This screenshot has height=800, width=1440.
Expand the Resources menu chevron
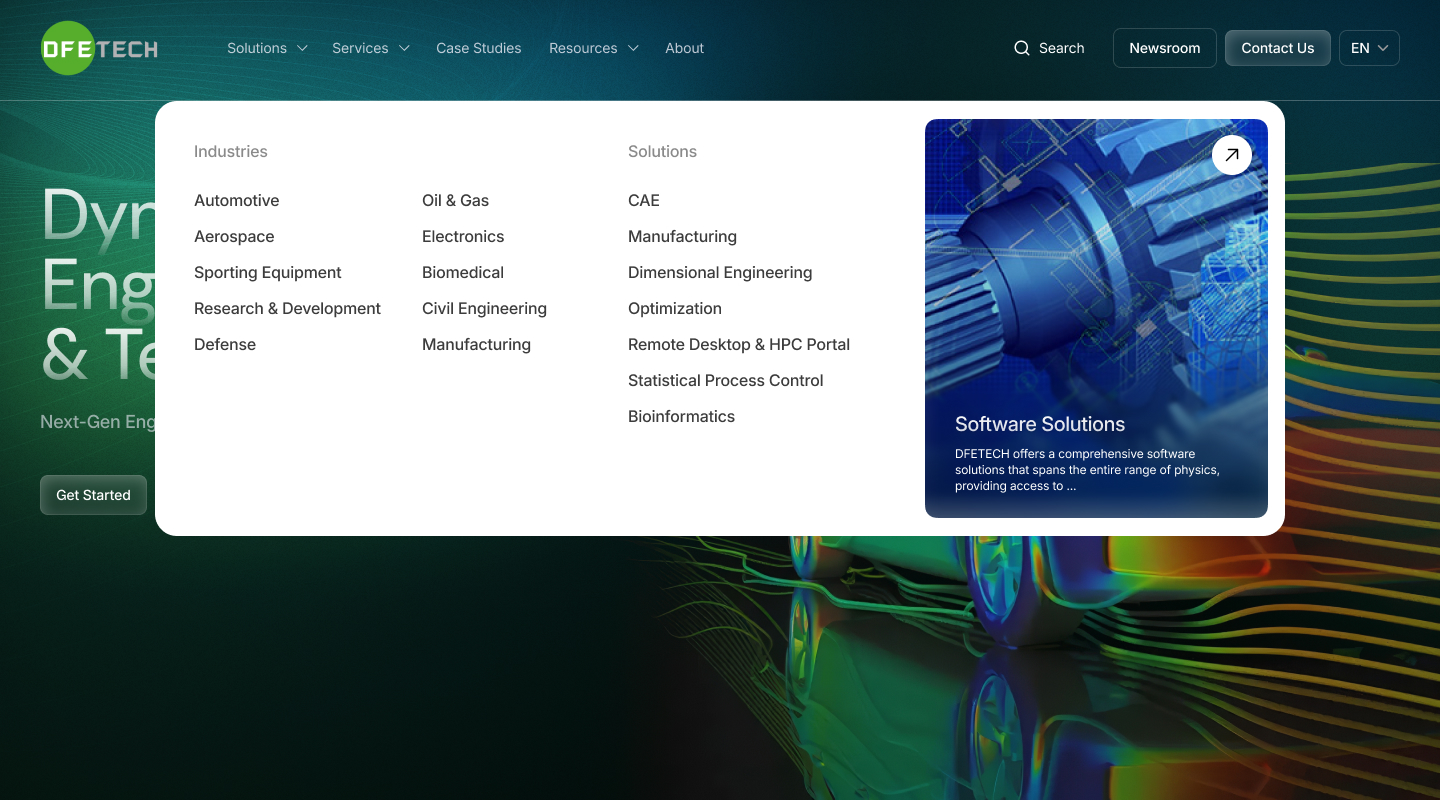632,48
